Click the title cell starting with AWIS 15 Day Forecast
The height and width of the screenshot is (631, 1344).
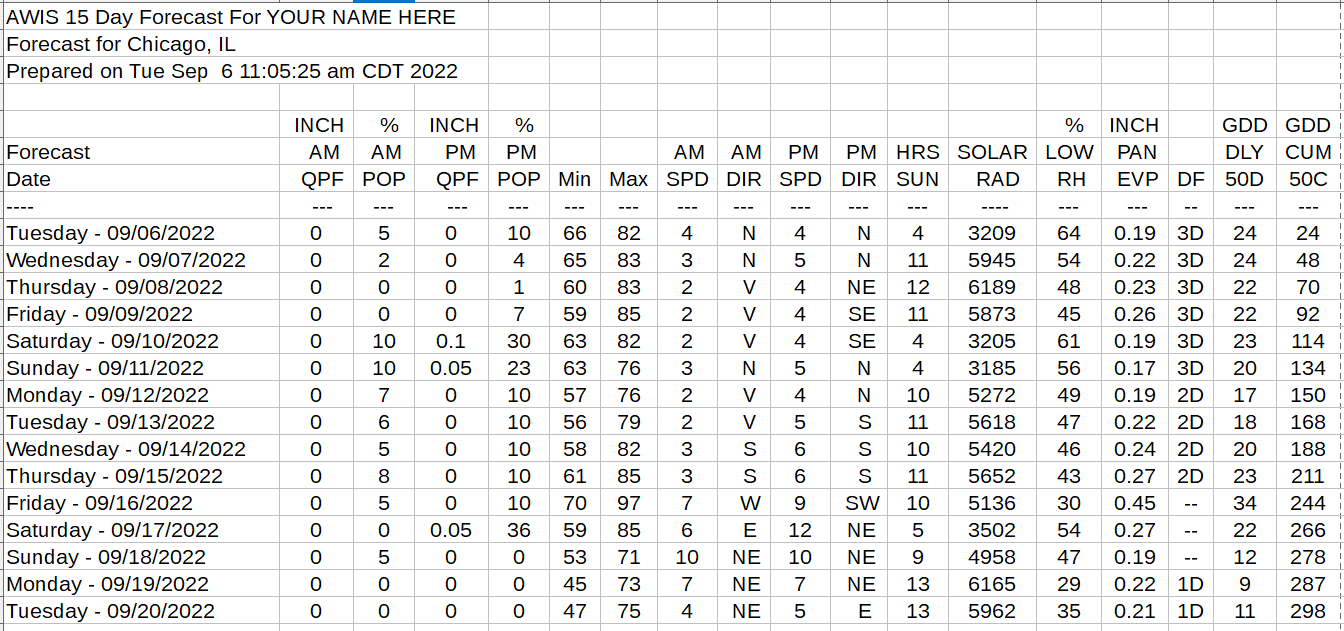[x=231, y=17]
